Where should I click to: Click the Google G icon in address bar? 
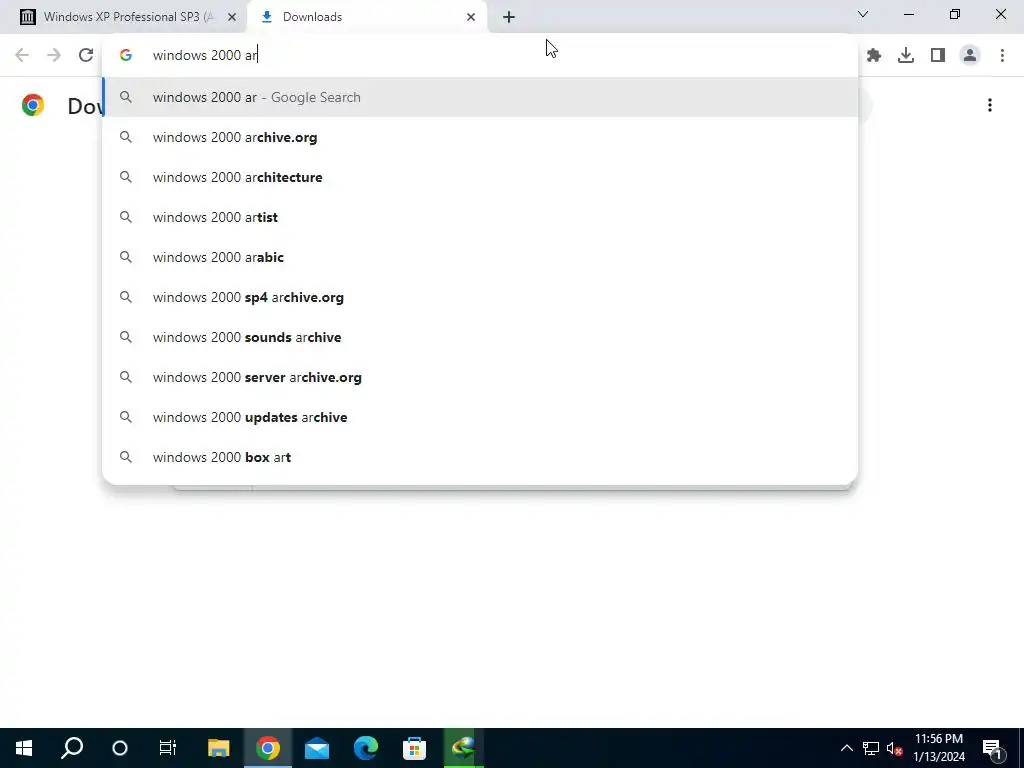125,56
